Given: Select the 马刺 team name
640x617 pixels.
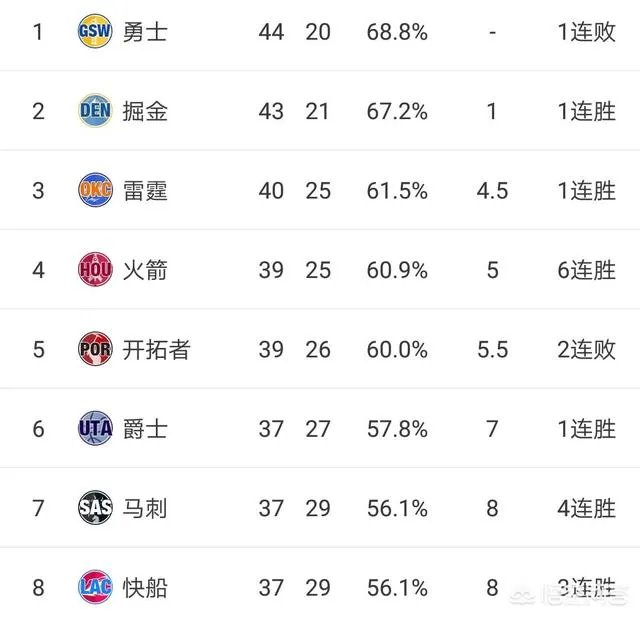Looking at the screenshot, I should click(146, 508).
